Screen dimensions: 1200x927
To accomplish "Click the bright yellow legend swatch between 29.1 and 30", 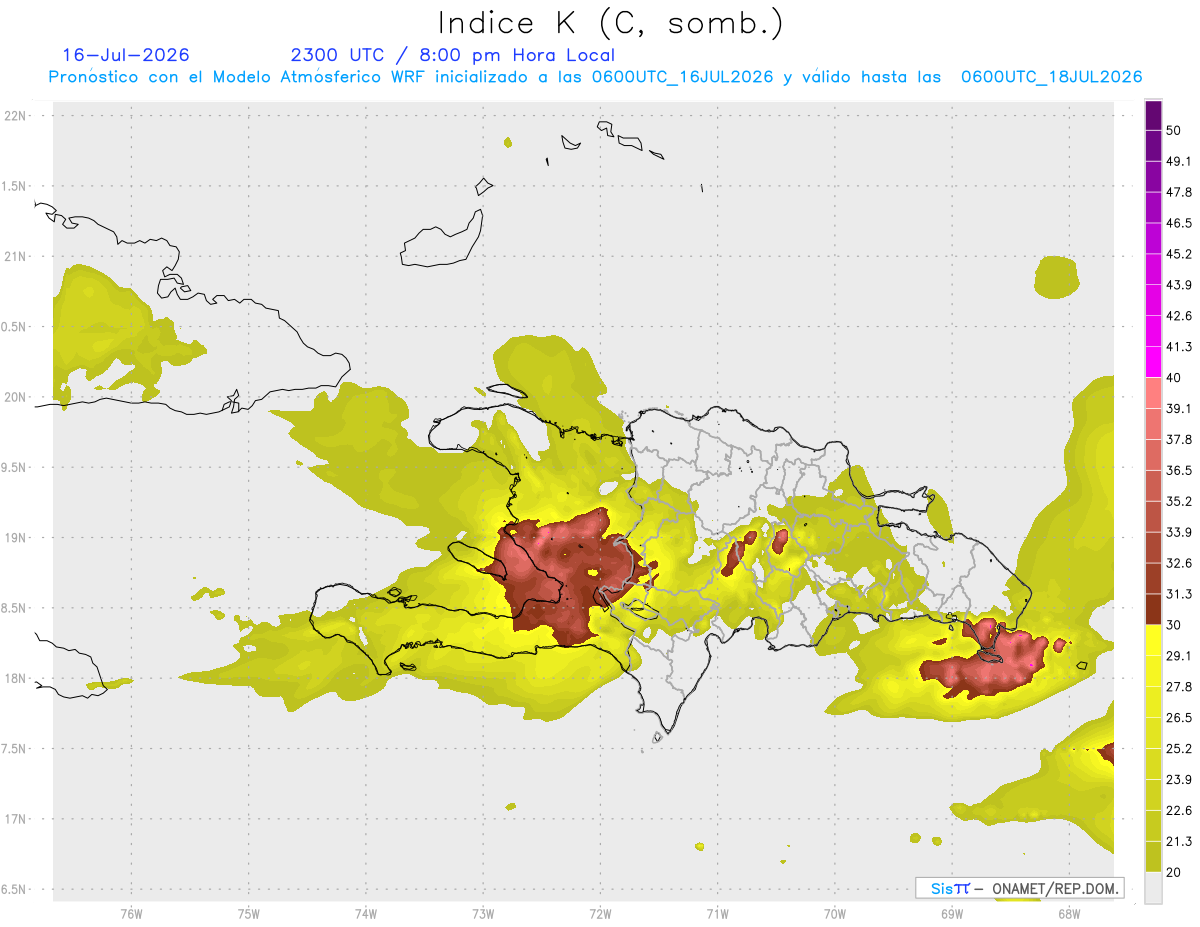I will coord(1153,641).
